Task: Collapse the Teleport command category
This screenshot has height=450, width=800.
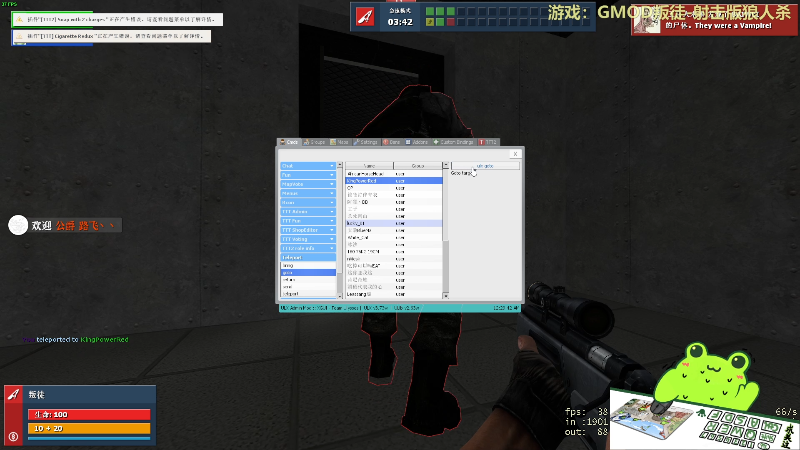Action: 308,258
